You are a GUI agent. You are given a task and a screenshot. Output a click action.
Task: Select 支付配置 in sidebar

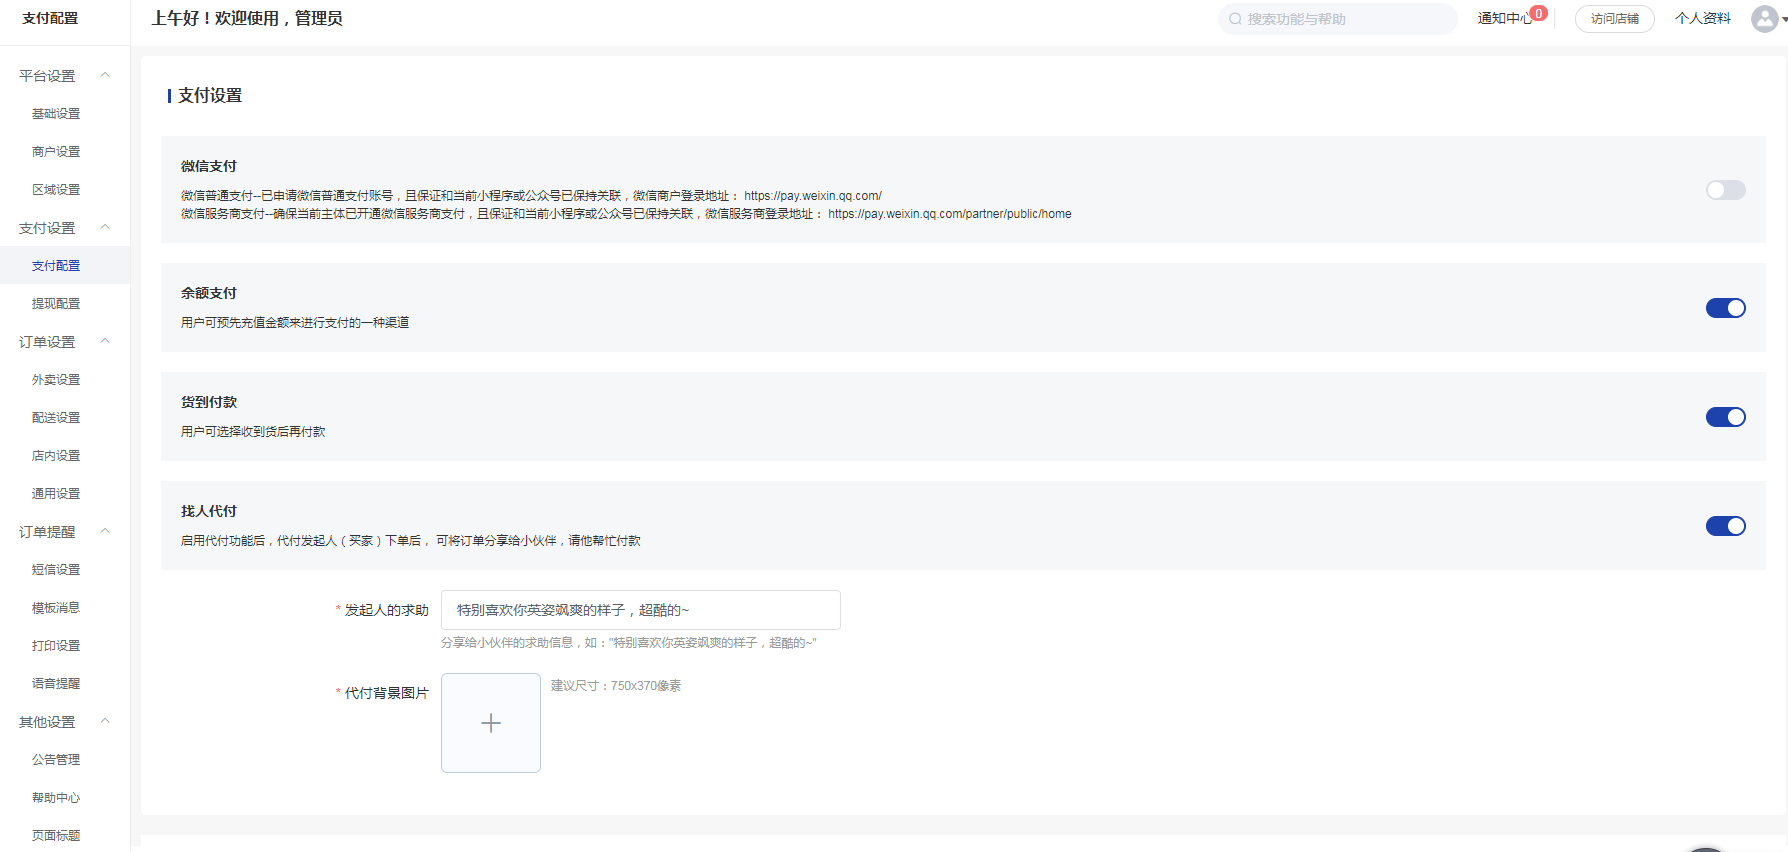click(56, 266)
